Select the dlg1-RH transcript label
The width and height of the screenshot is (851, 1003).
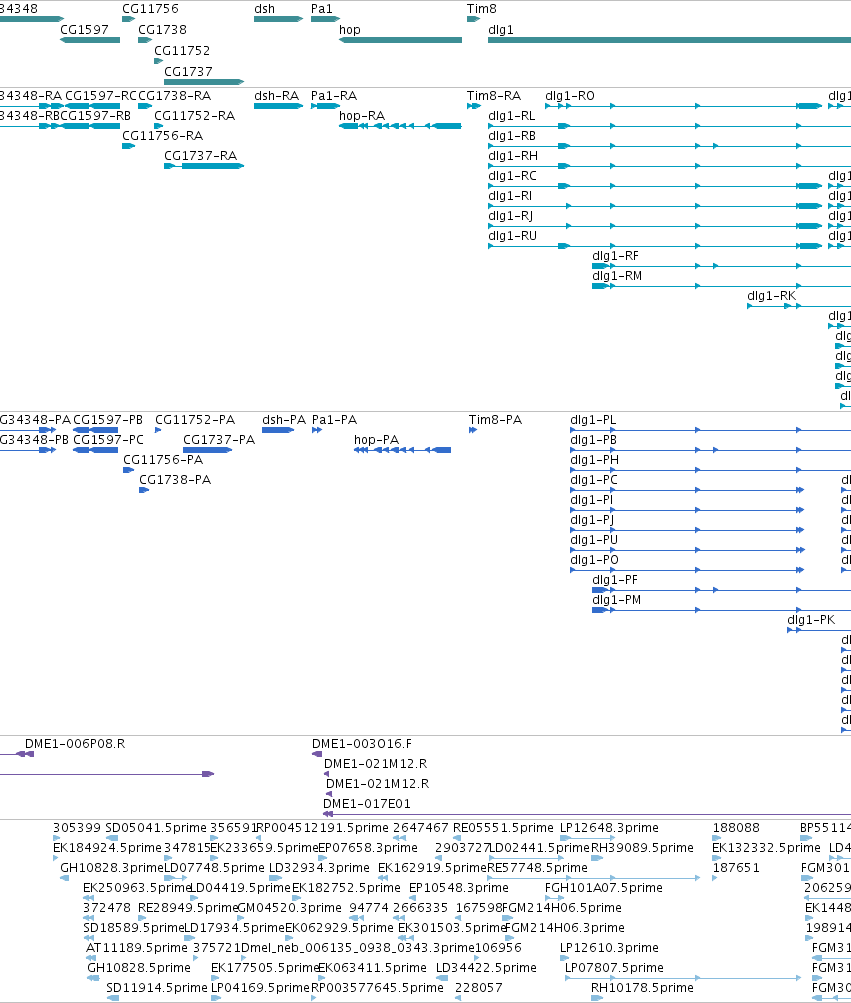tap(513, 156)
